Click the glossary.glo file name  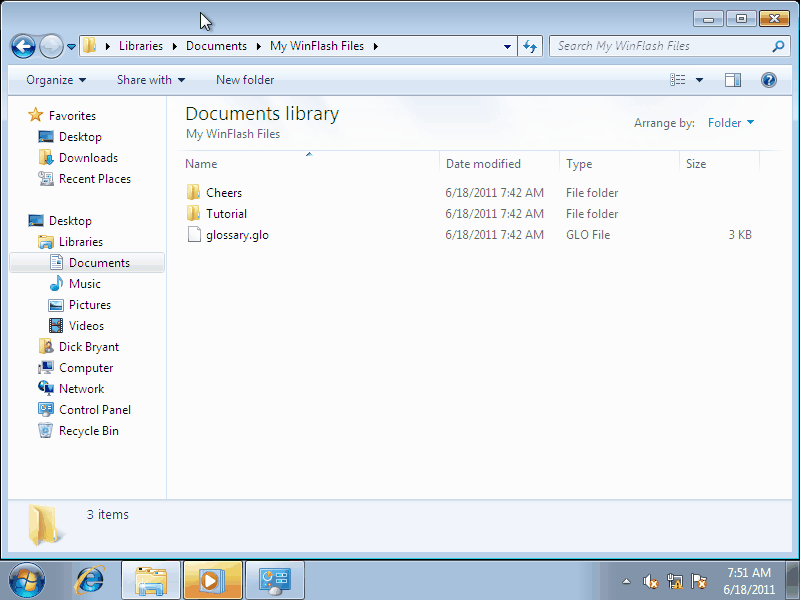[237, 235]
